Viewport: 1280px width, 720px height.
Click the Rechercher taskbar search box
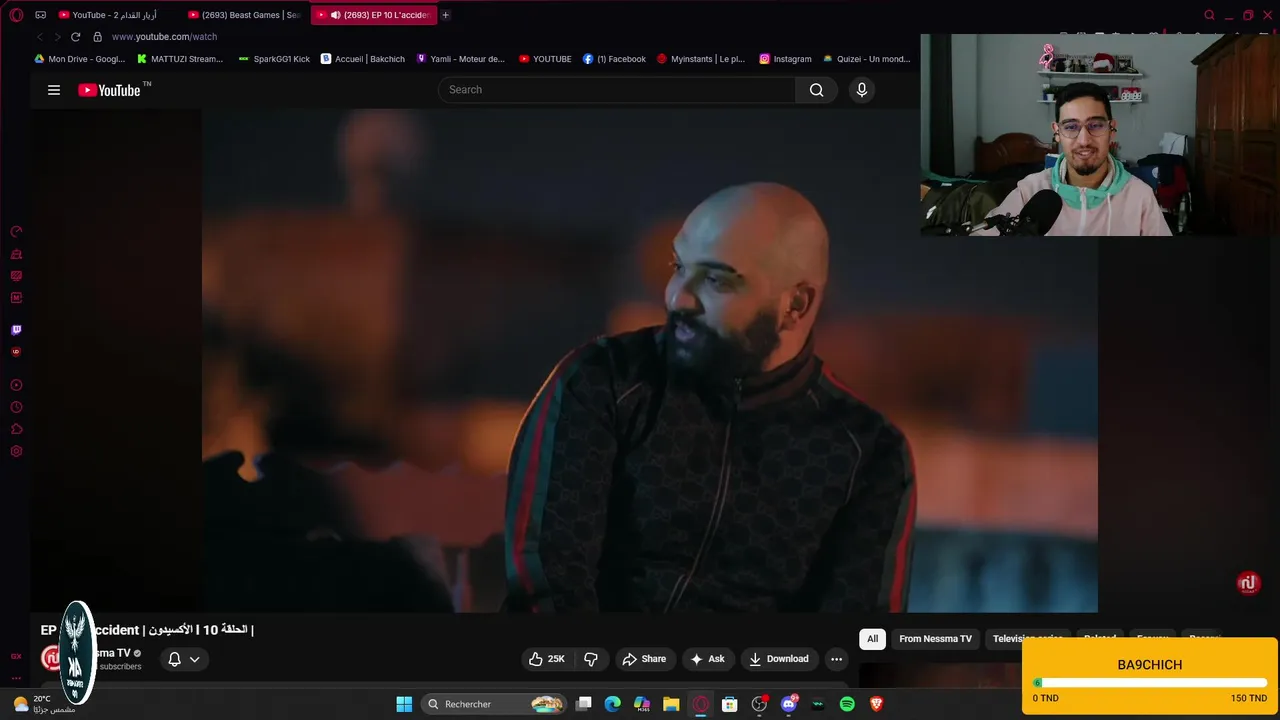(495, 704)
